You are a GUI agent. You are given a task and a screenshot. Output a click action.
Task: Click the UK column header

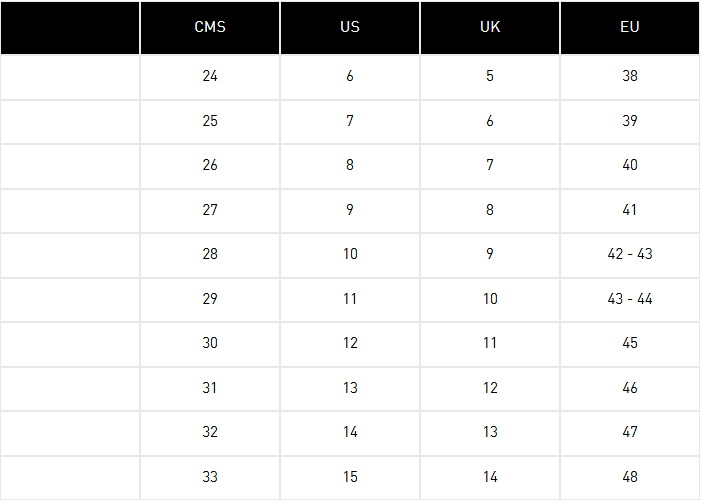coord(490,27)
